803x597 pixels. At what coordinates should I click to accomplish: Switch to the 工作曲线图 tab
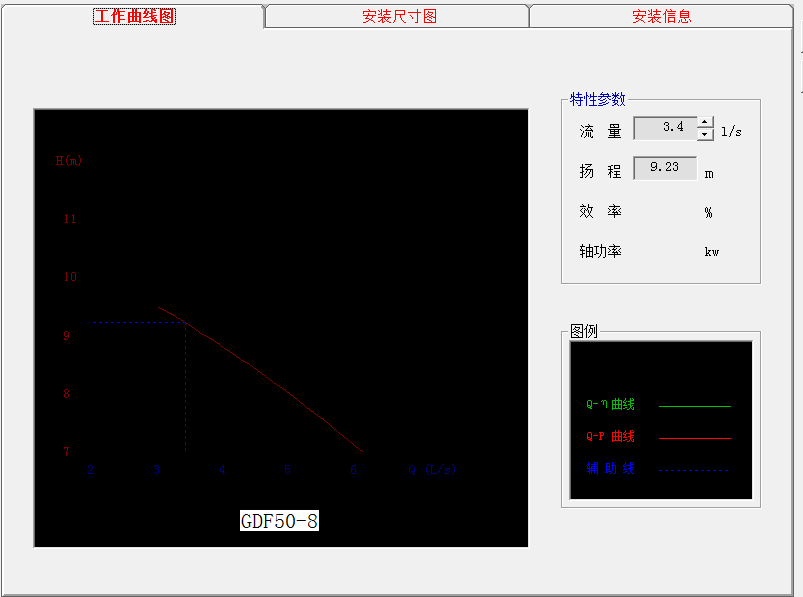134,16
